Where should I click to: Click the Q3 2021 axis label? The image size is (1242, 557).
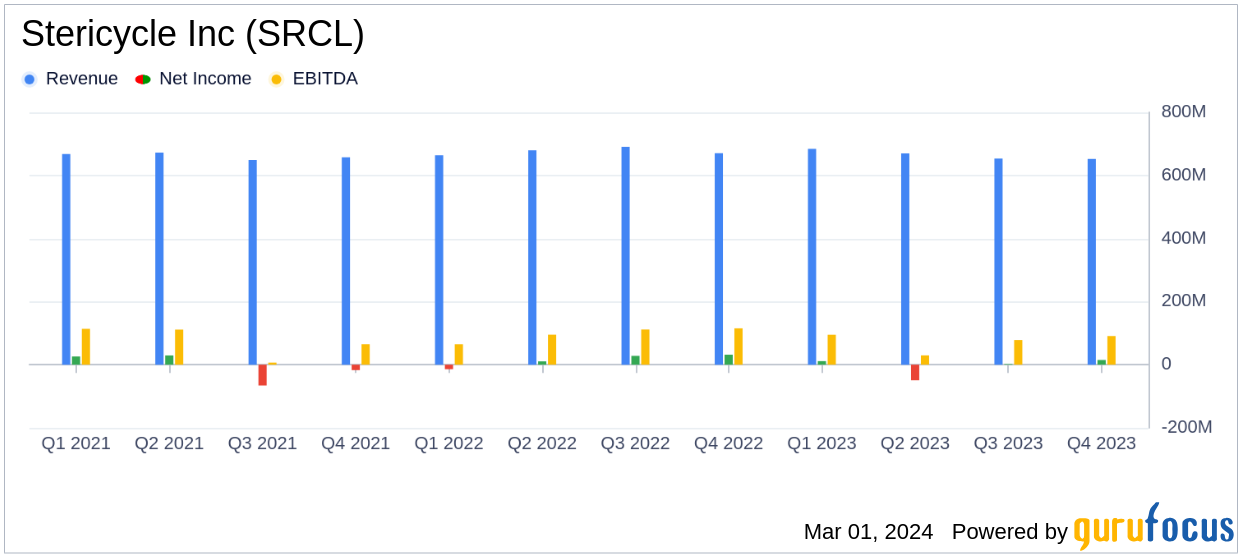tap(262, 443)
